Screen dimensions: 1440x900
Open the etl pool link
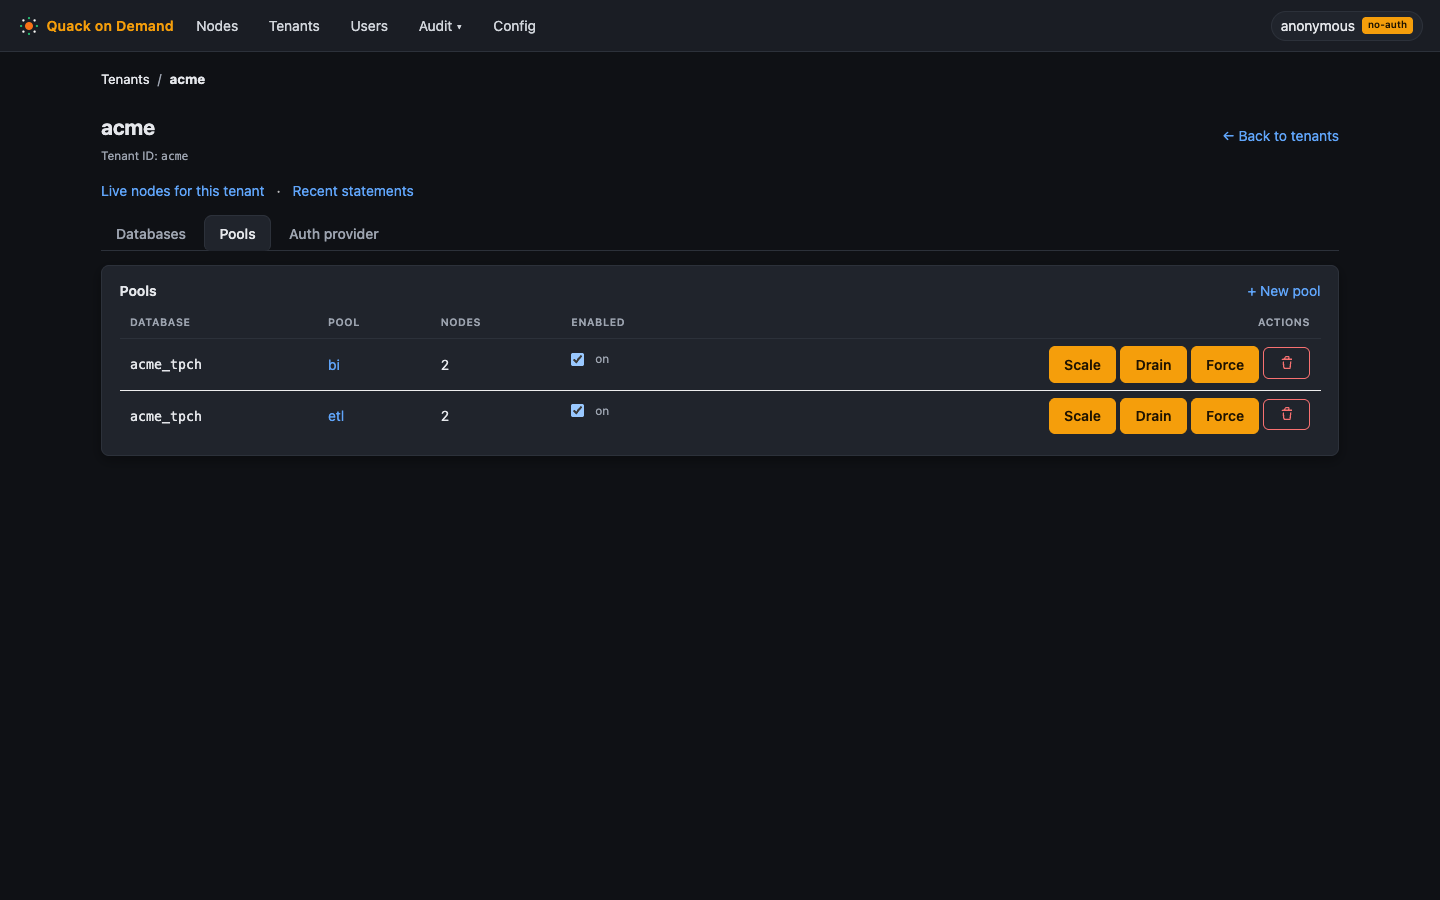click(336, 416)
